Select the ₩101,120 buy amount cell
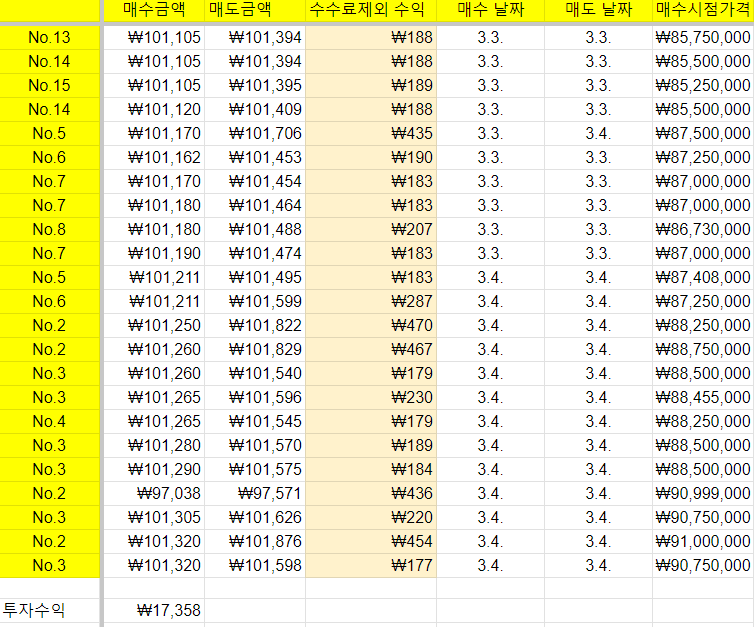 154,110
